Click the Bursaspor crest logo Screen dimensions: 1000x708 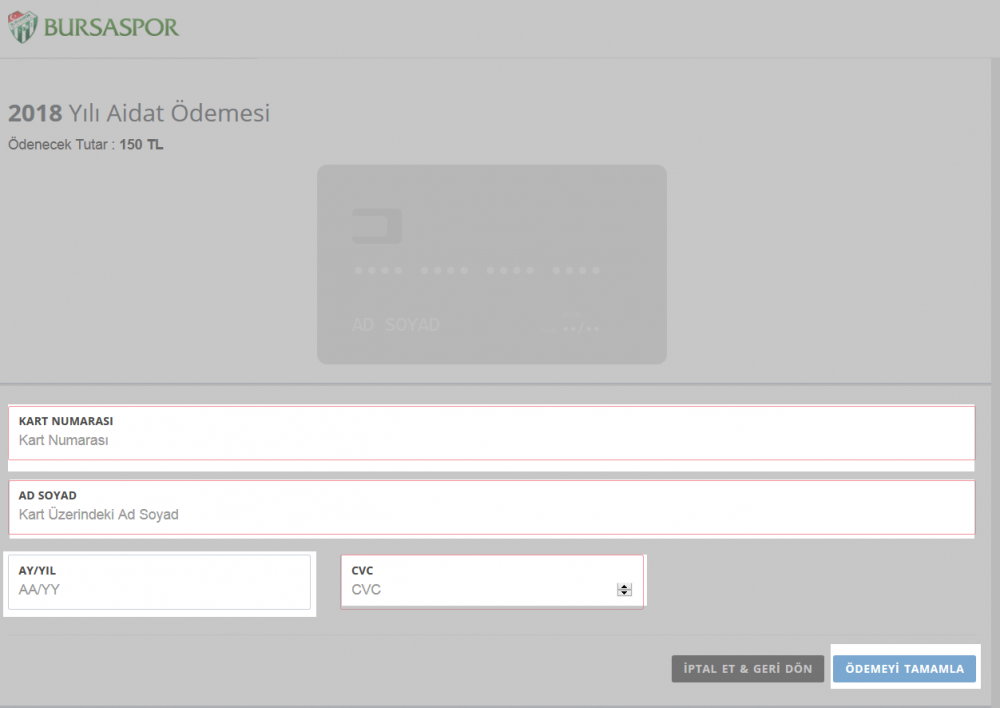pyautogui.click(x=21, y=26)
